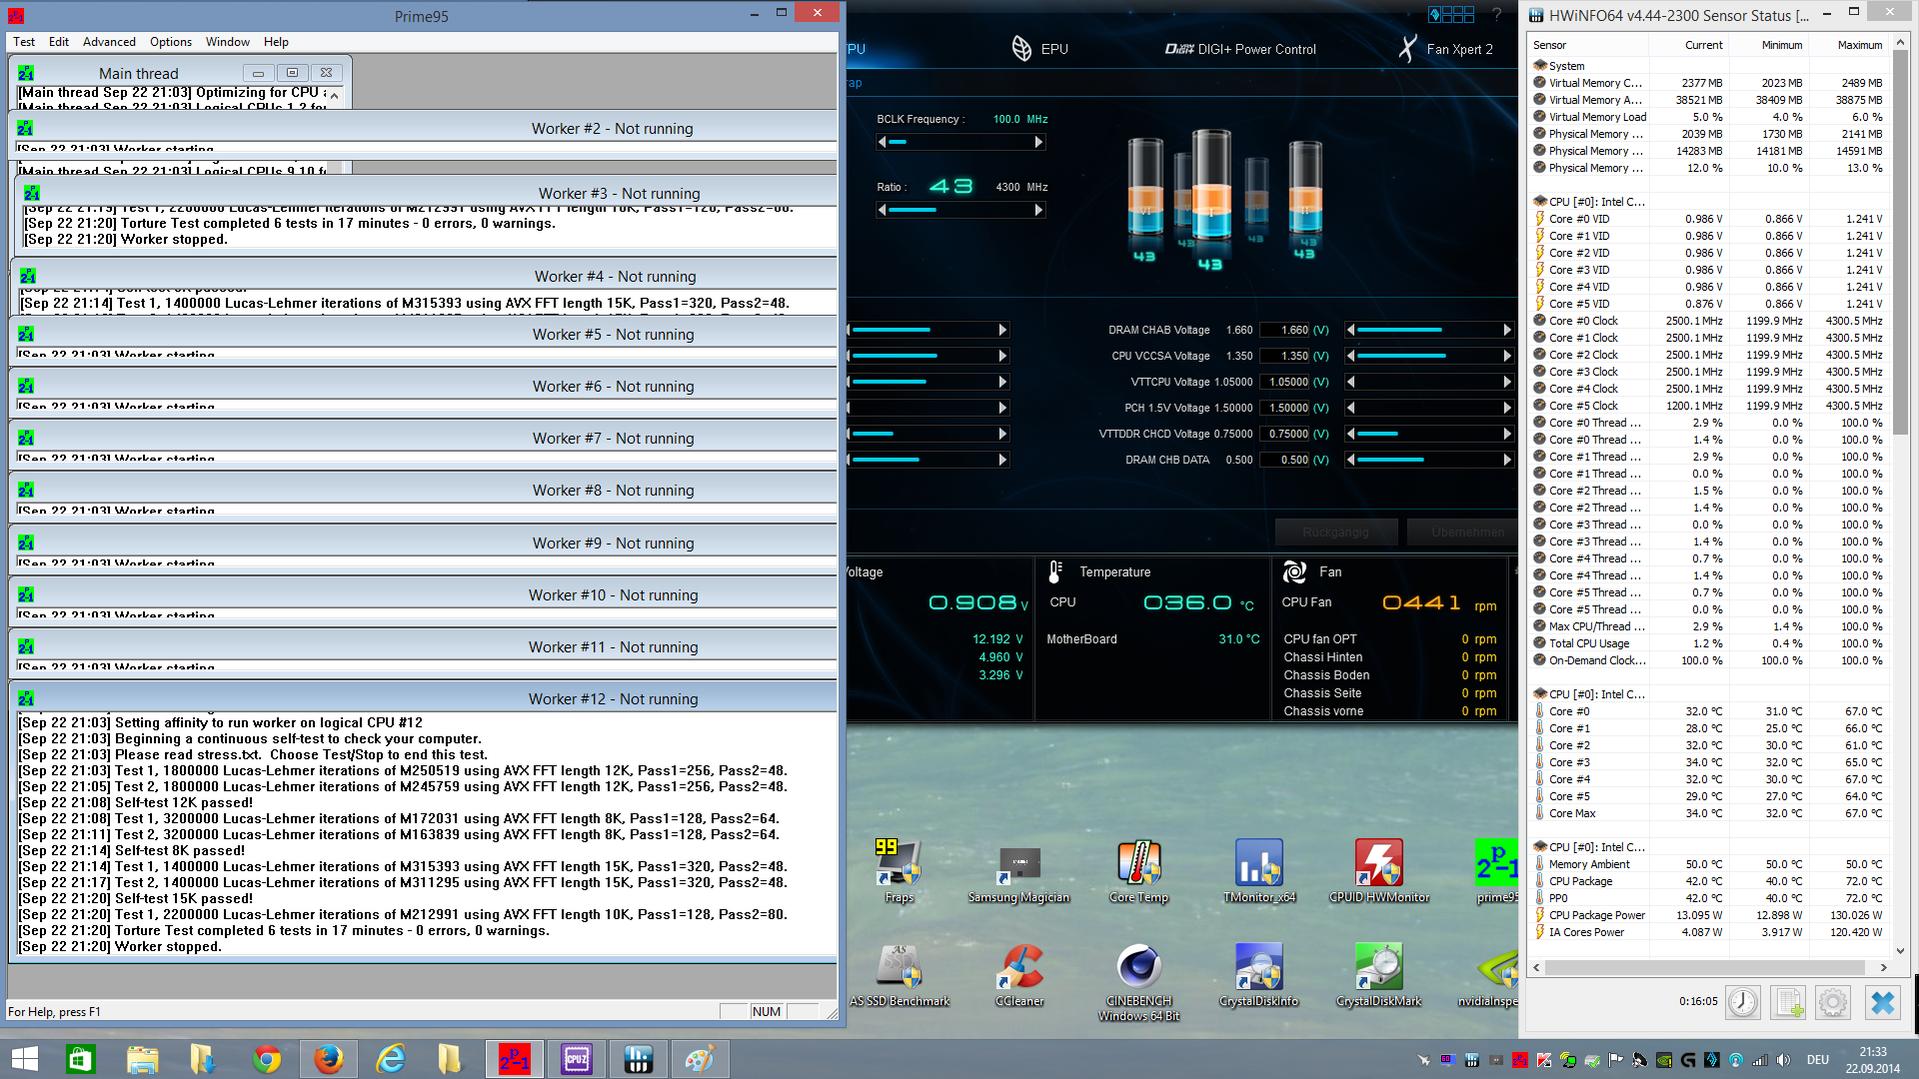Open the Fraps desktop shortcut
1919x1079 pixels.
click(898, 870)
